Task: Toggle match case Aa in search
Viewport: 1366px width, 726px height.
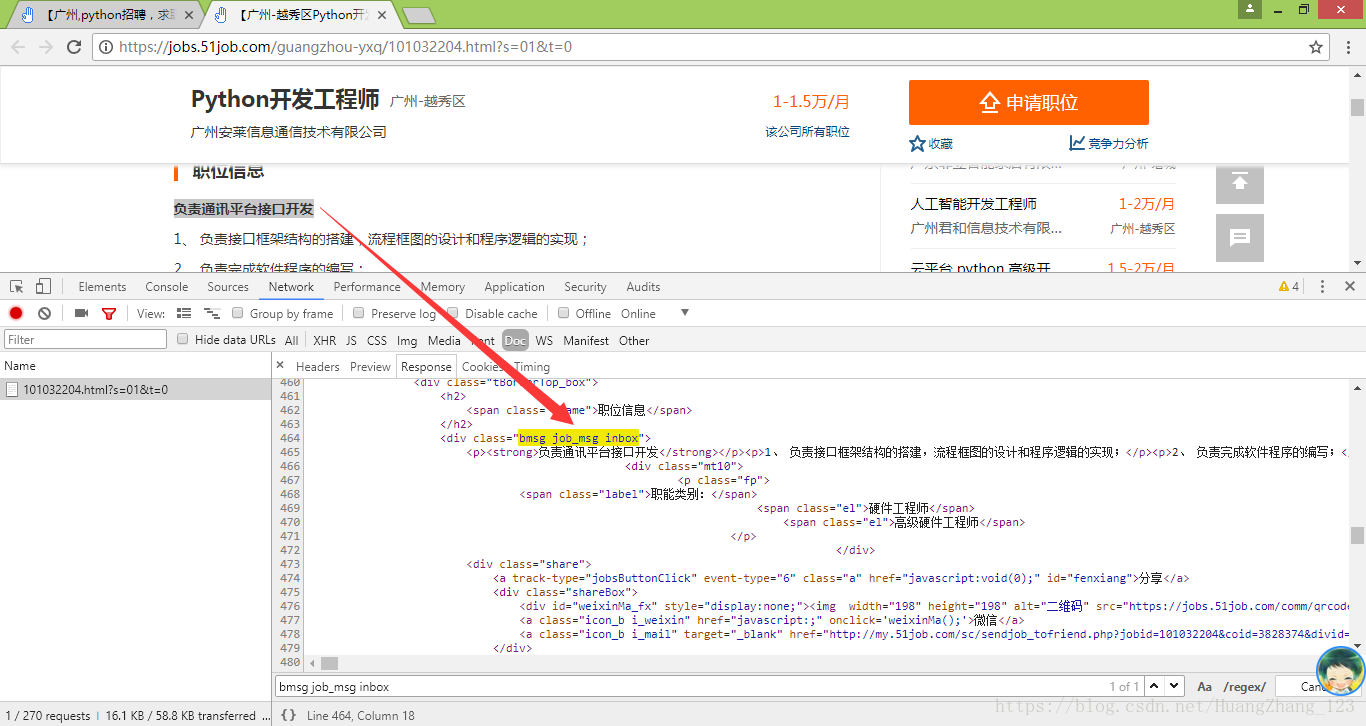Action: pos(1205,687)
